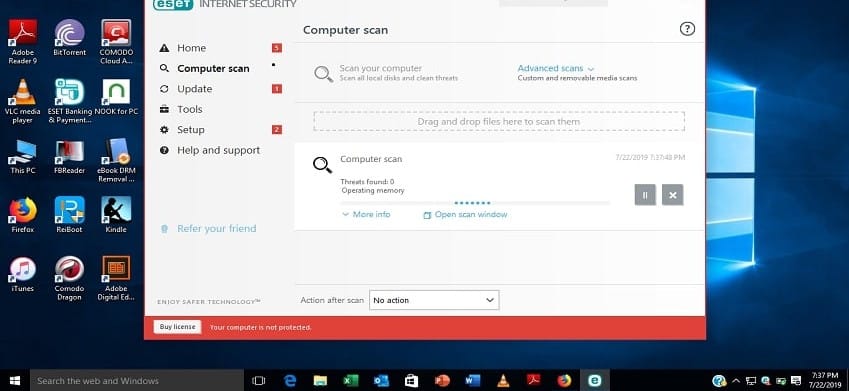This screenshot has height=391, width=849.
Task: Select the Comodo Dragon desktop icon
Action: coord(69,278)
